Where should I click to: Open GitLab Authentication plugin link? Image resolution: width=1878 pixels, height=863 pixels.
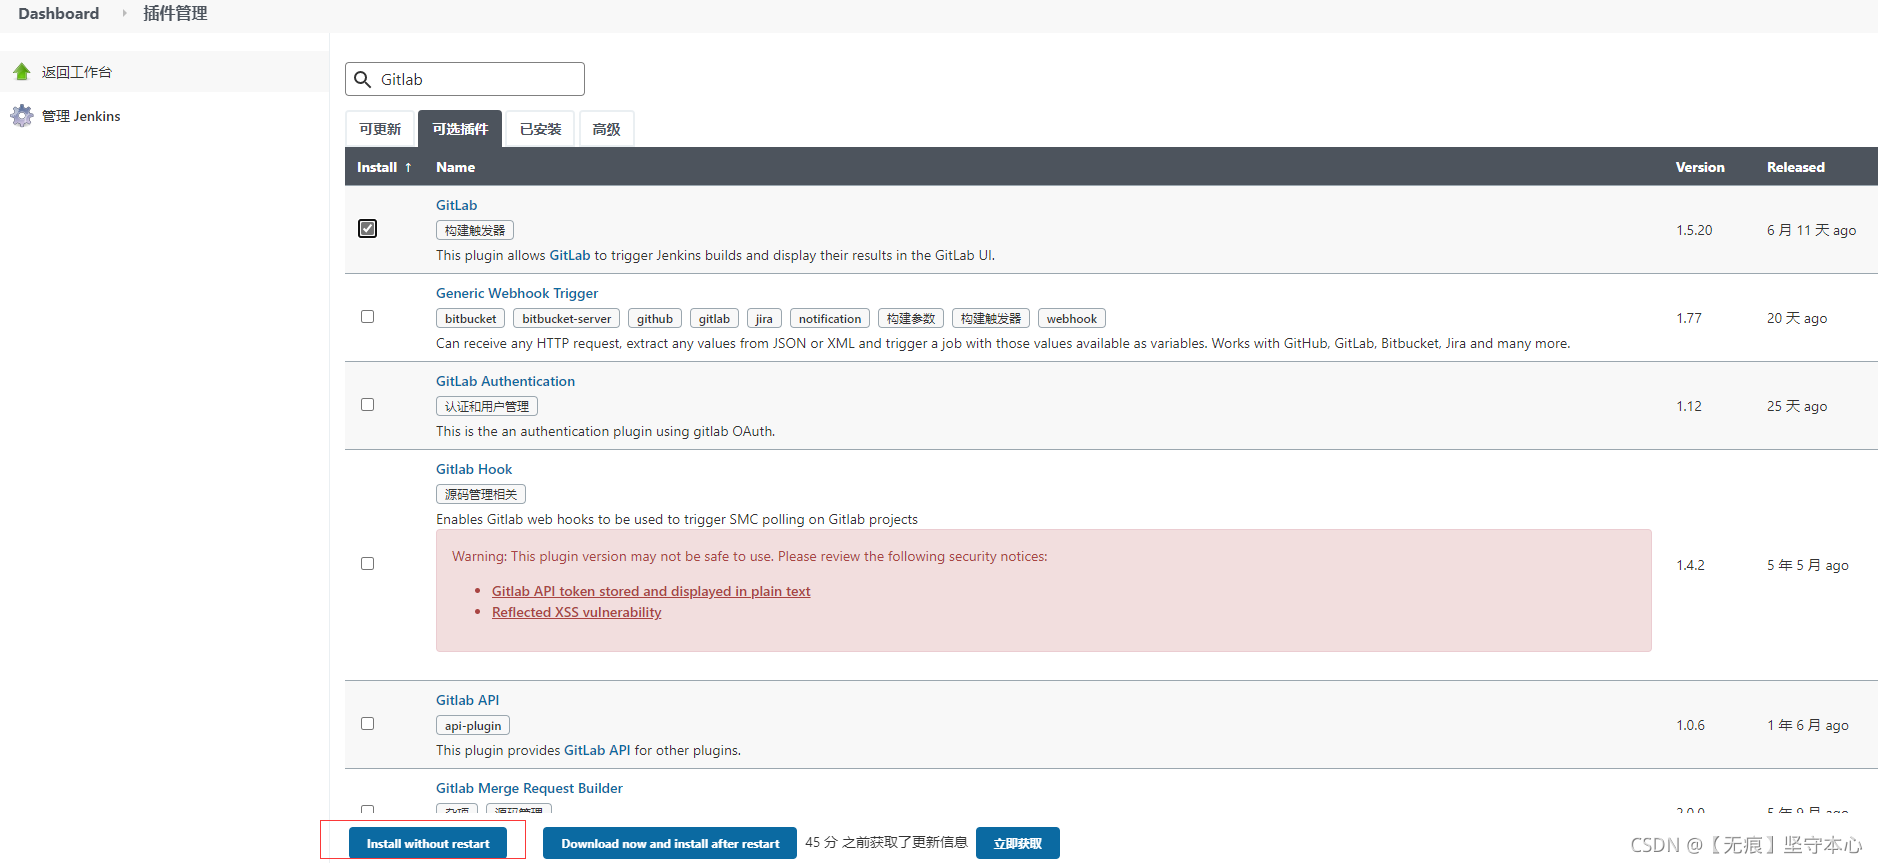point(505,381)
